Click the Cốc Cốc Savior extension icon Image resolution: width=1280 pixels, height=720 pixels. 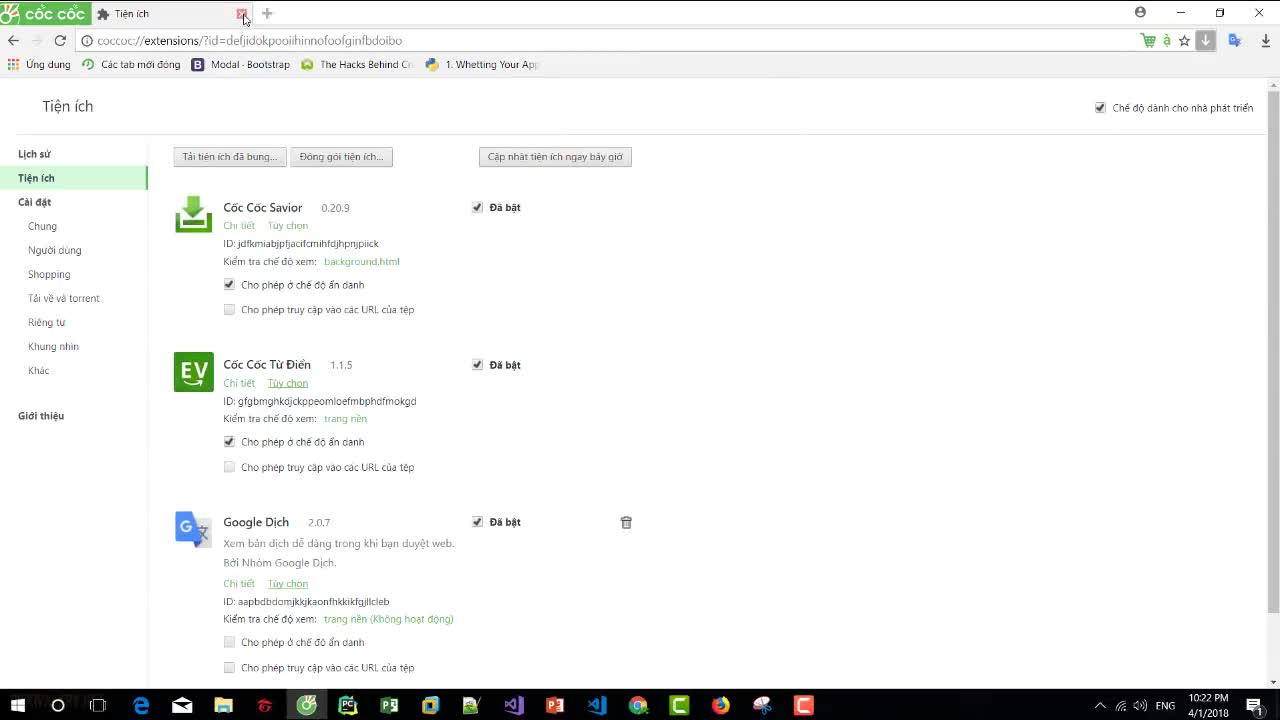point(193,213)
